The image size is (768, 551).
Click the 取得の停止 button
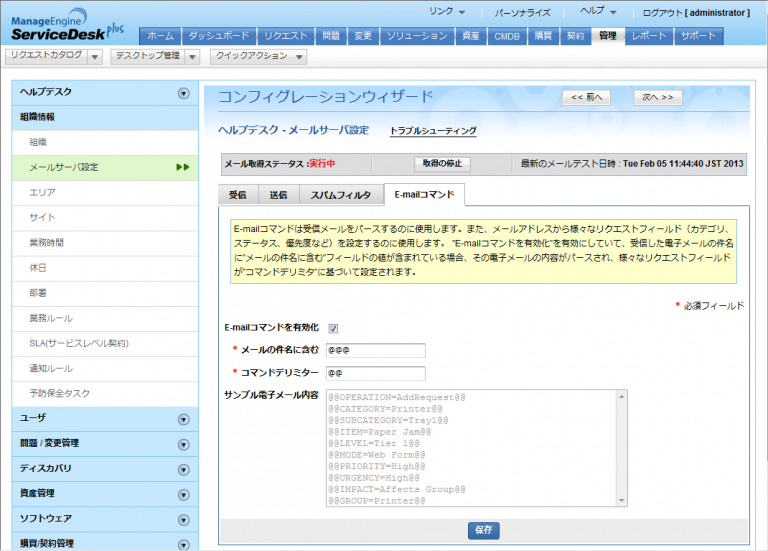click(x=441, y=163)
